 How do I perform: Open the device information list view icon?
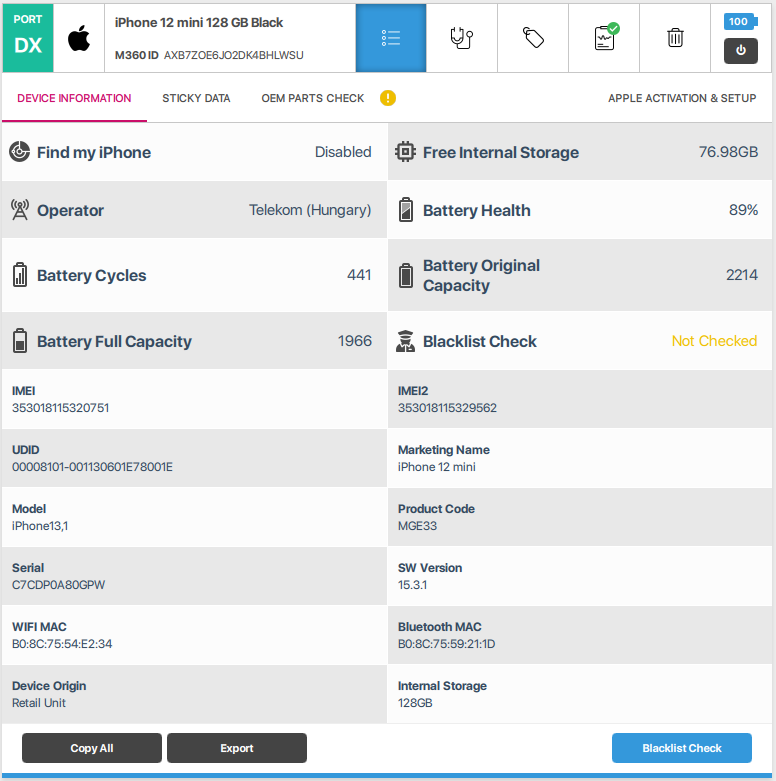click(x=391, y=38)
